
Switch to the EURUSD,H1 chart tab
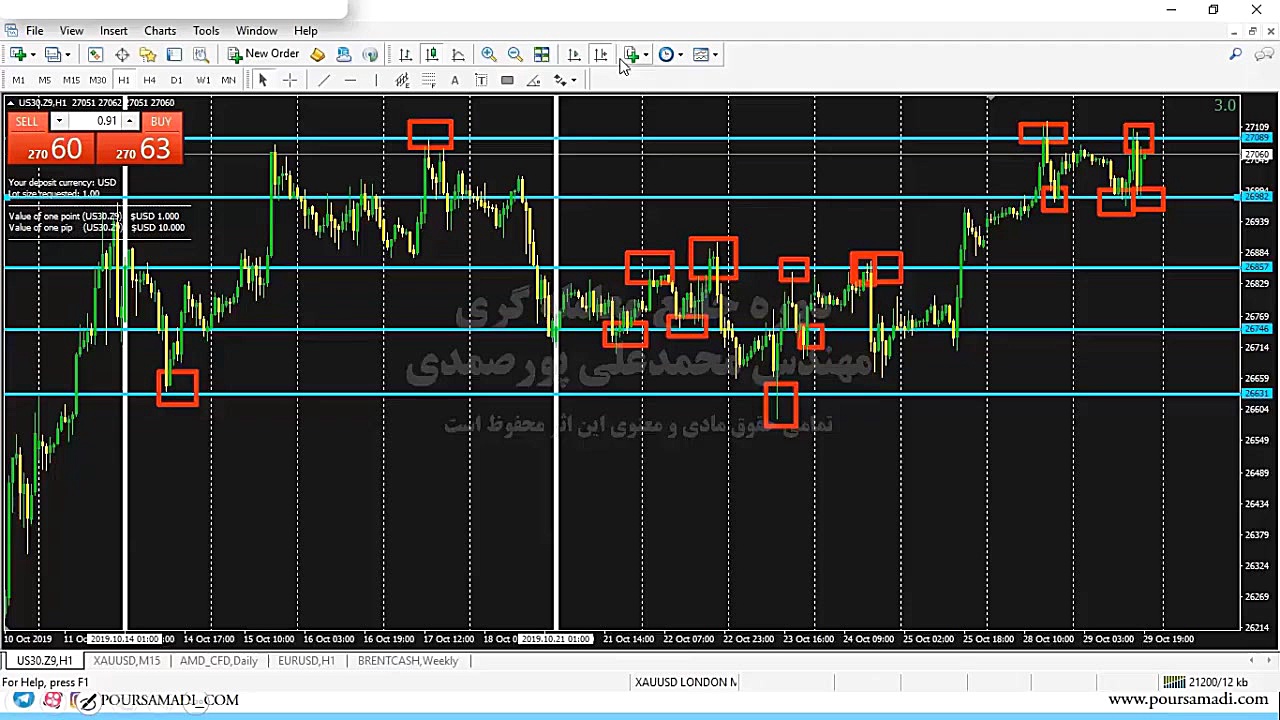[x=306, y=661]
